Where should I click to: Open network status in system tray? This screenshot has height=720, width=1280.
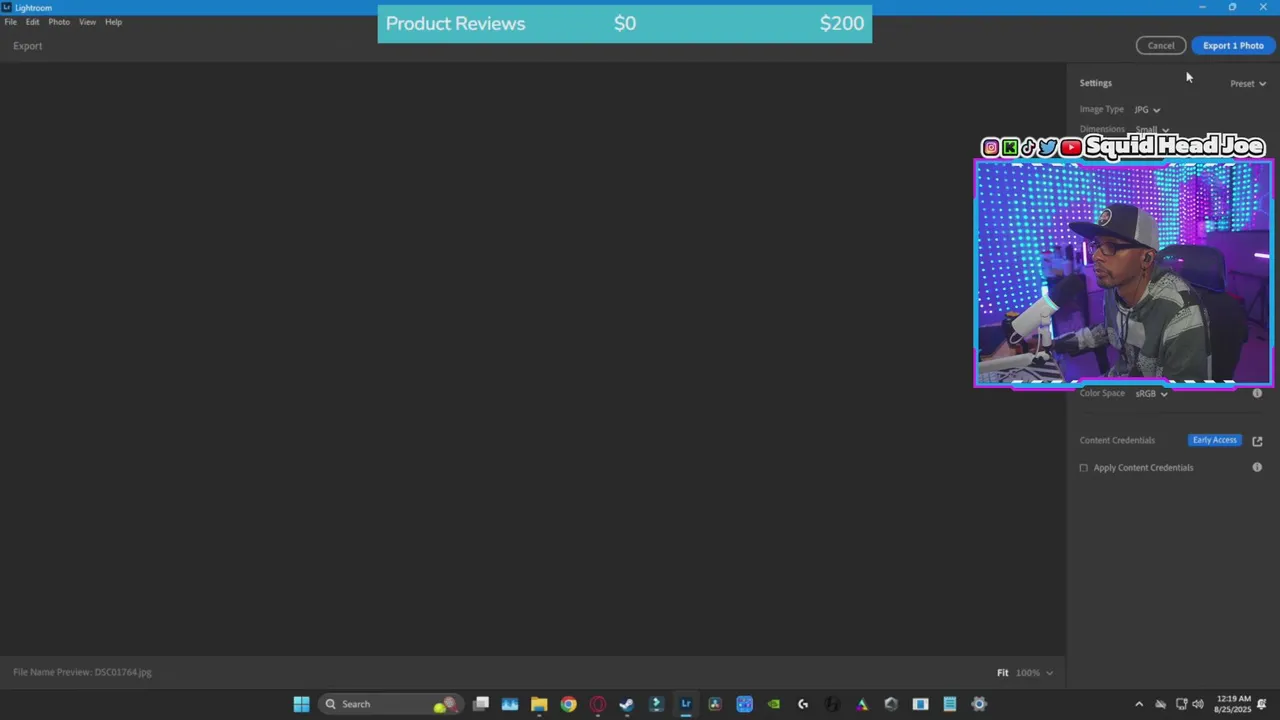tap(1181, 704)
